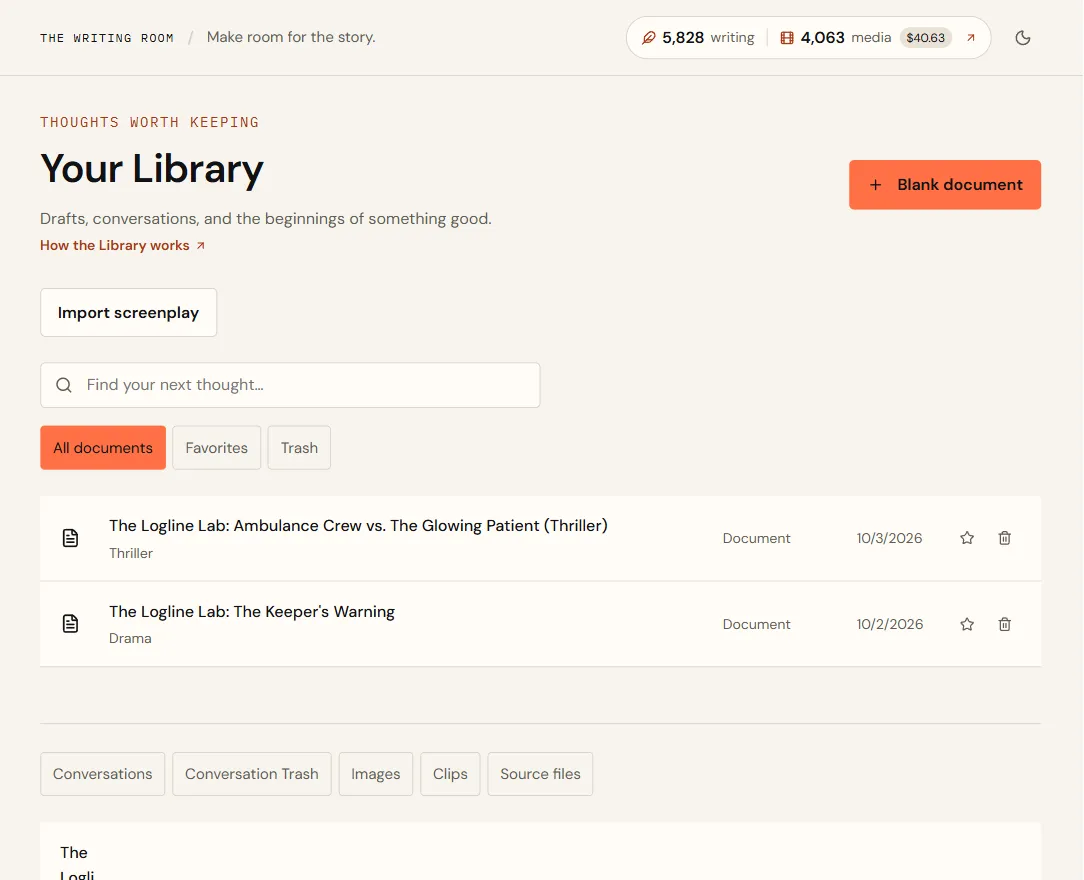Click the Thriller genre label
This screenshot has height=880, width=1084.
pos(131,553)
